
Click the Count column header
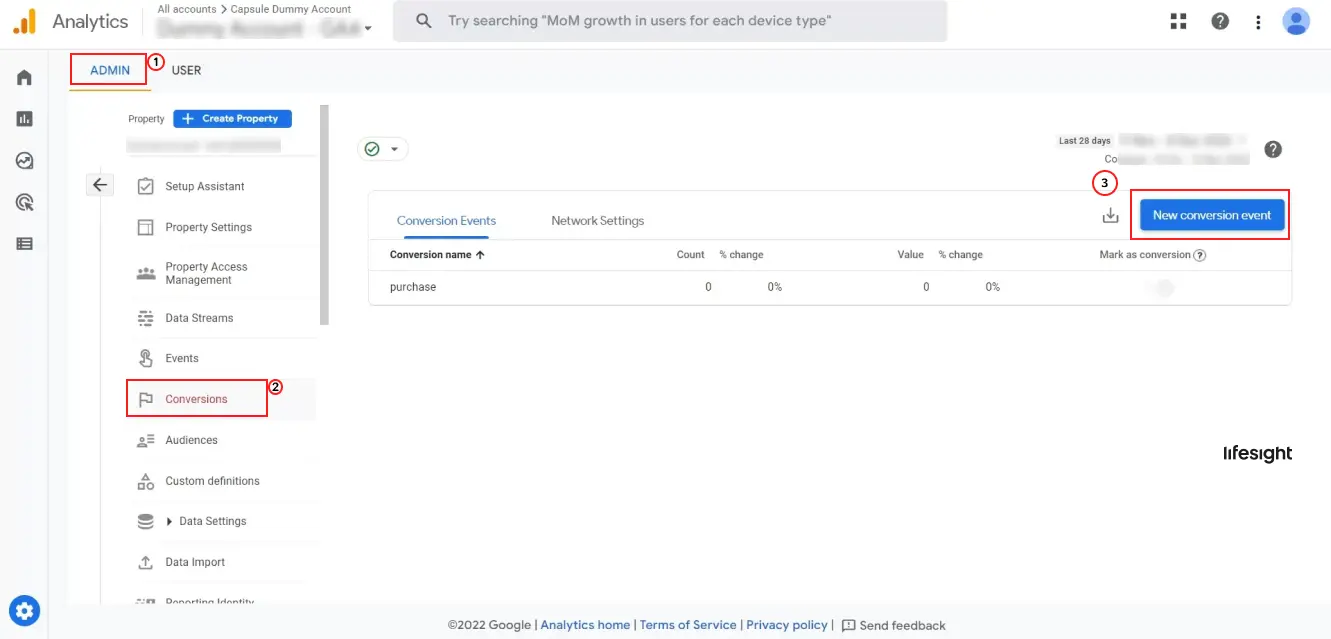691,255
